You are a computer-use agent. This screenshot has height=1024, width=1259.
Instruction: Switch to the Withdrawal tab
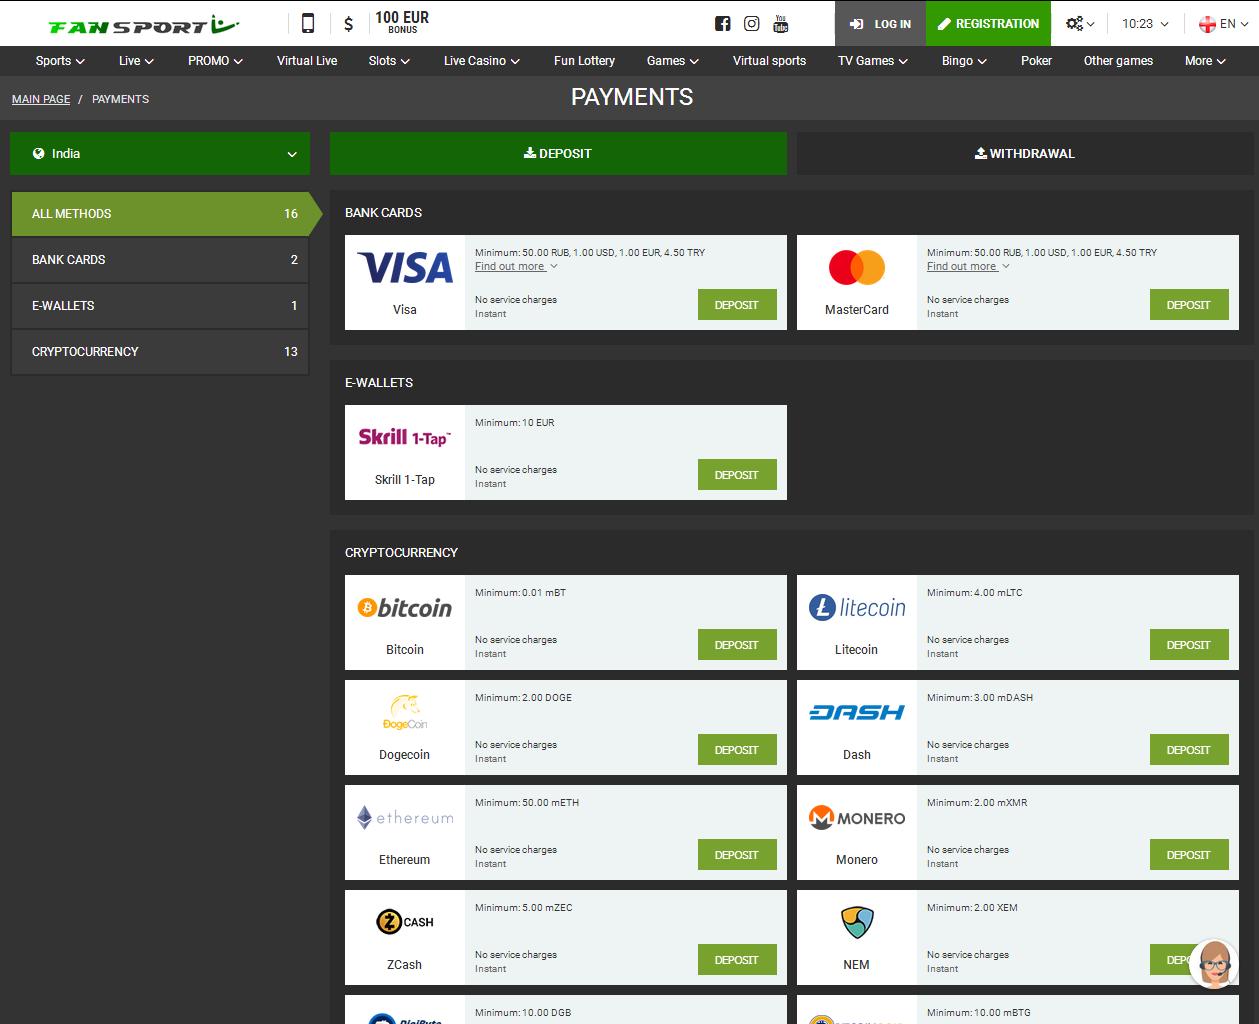tap(1024, 154)
